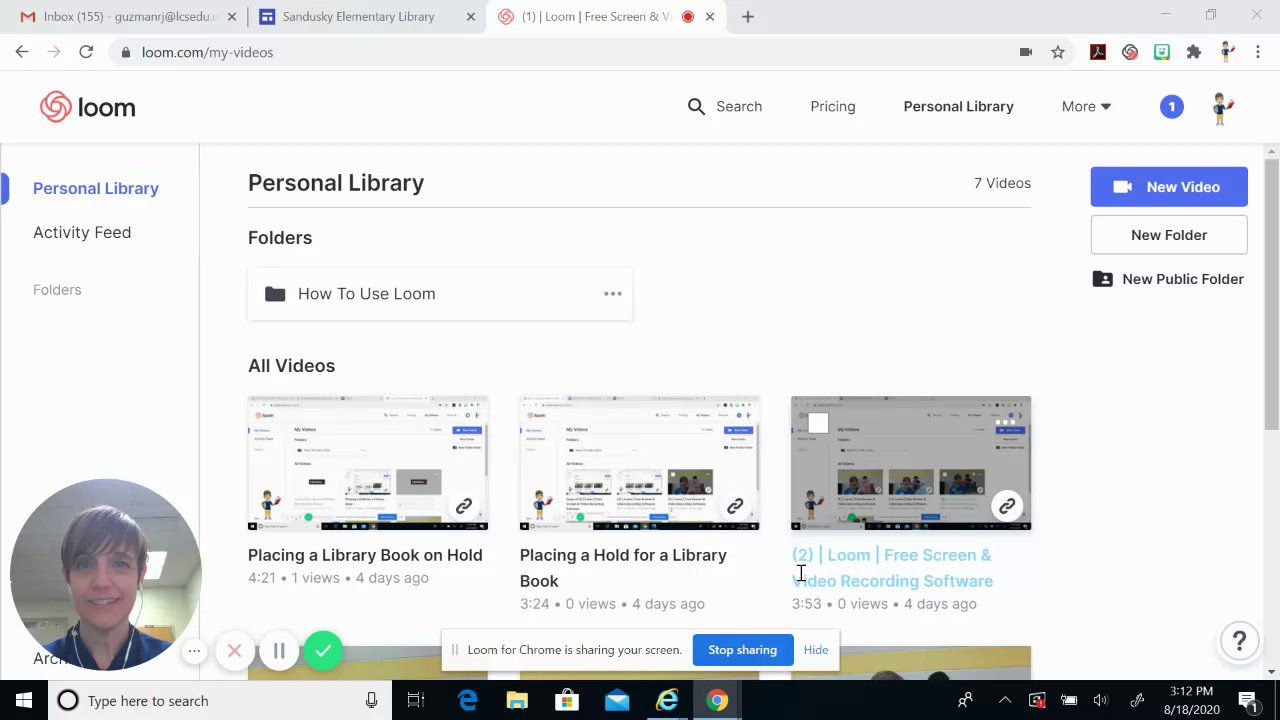Click the New Folder button
The width and height of the screenshot is (1280, 720).
1169,235
